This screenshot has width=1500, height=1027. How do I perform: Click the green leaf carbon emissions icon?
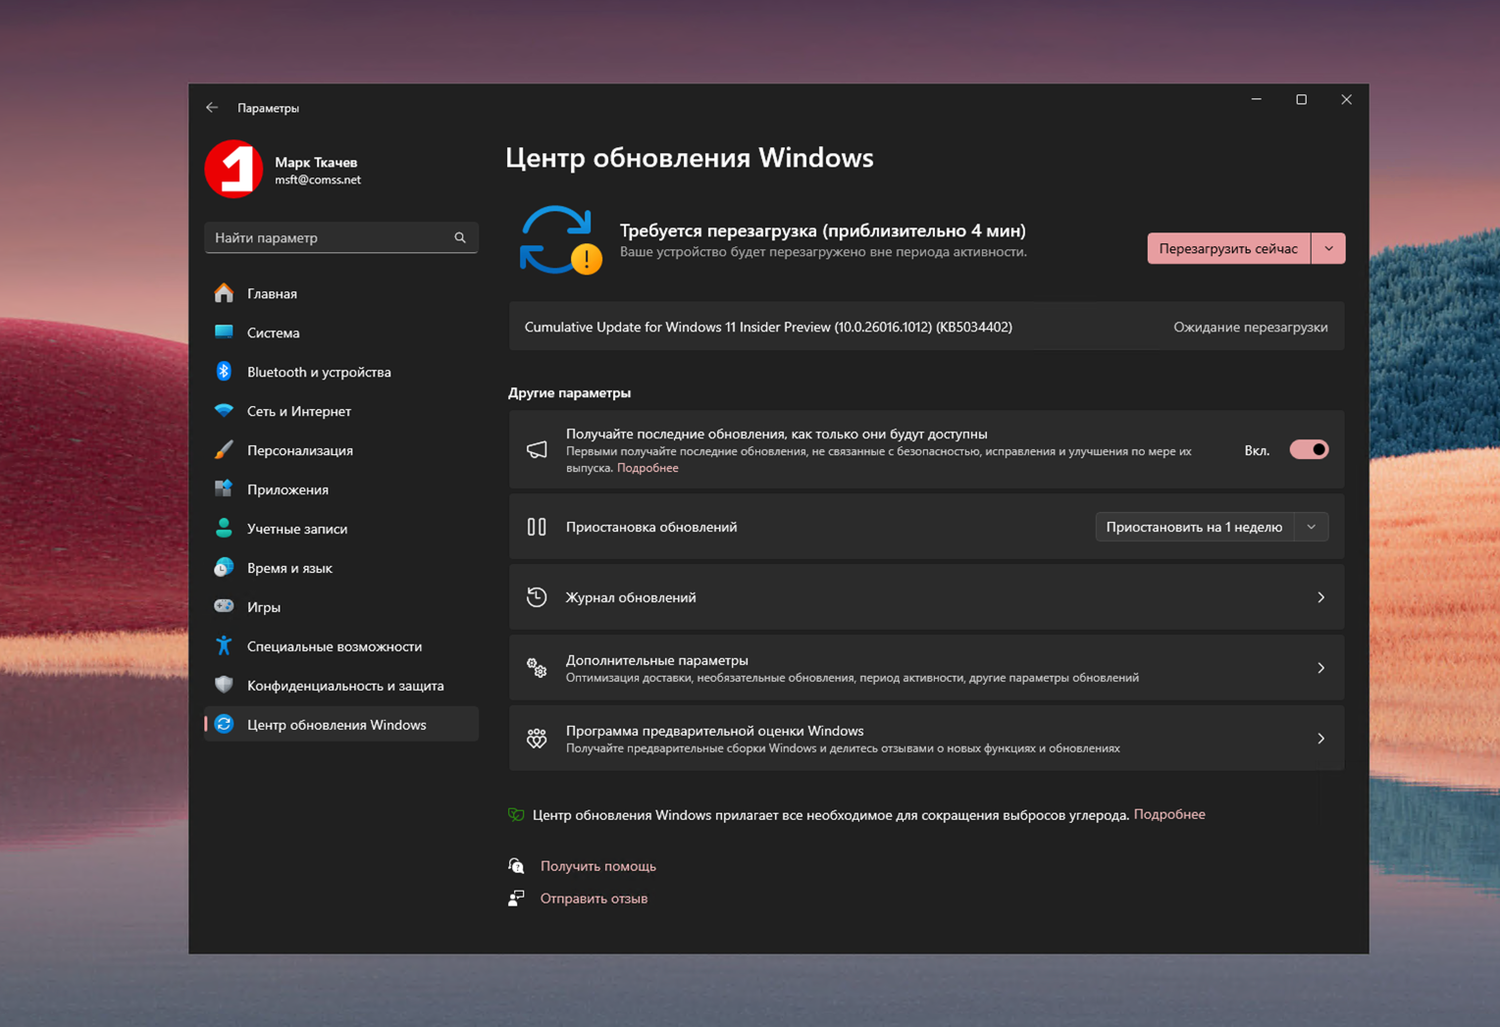point(516,815)
